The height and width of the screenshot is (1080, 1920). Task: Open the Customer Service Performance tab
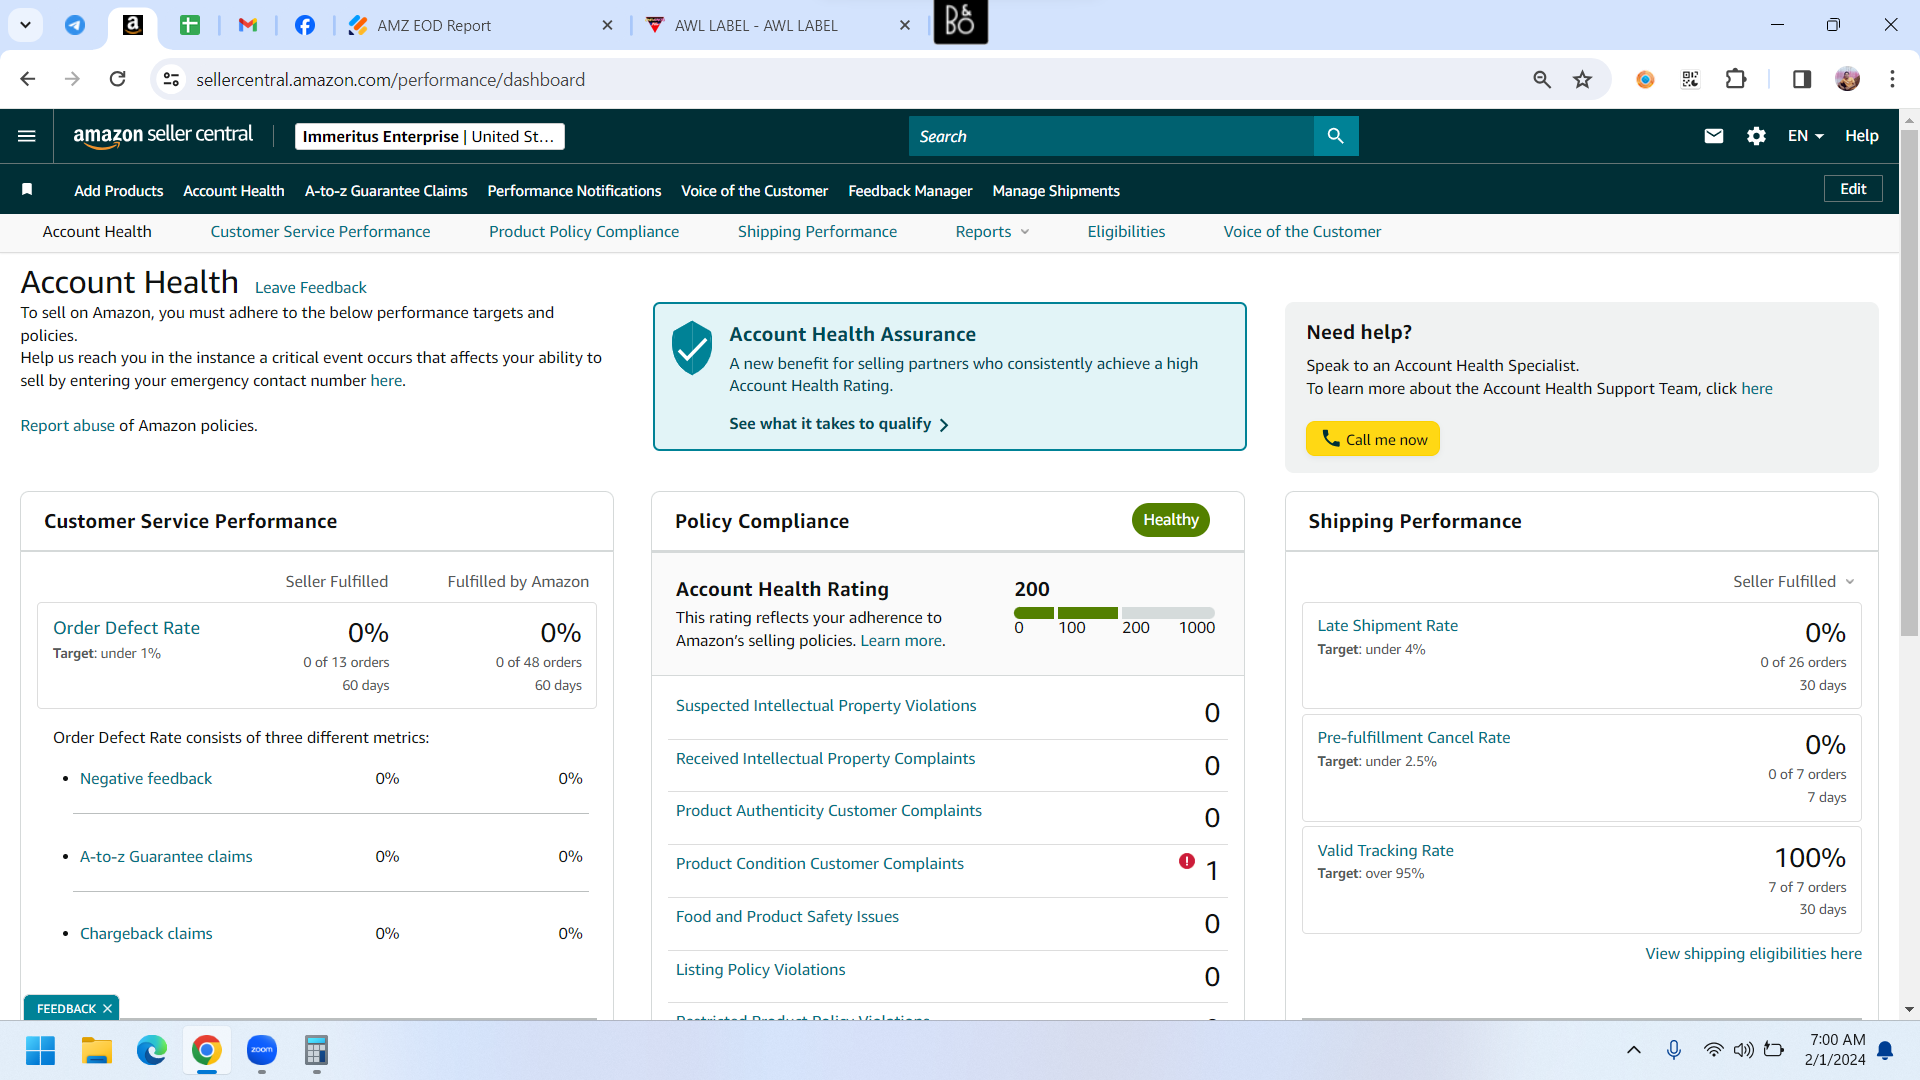click(320, 232)
